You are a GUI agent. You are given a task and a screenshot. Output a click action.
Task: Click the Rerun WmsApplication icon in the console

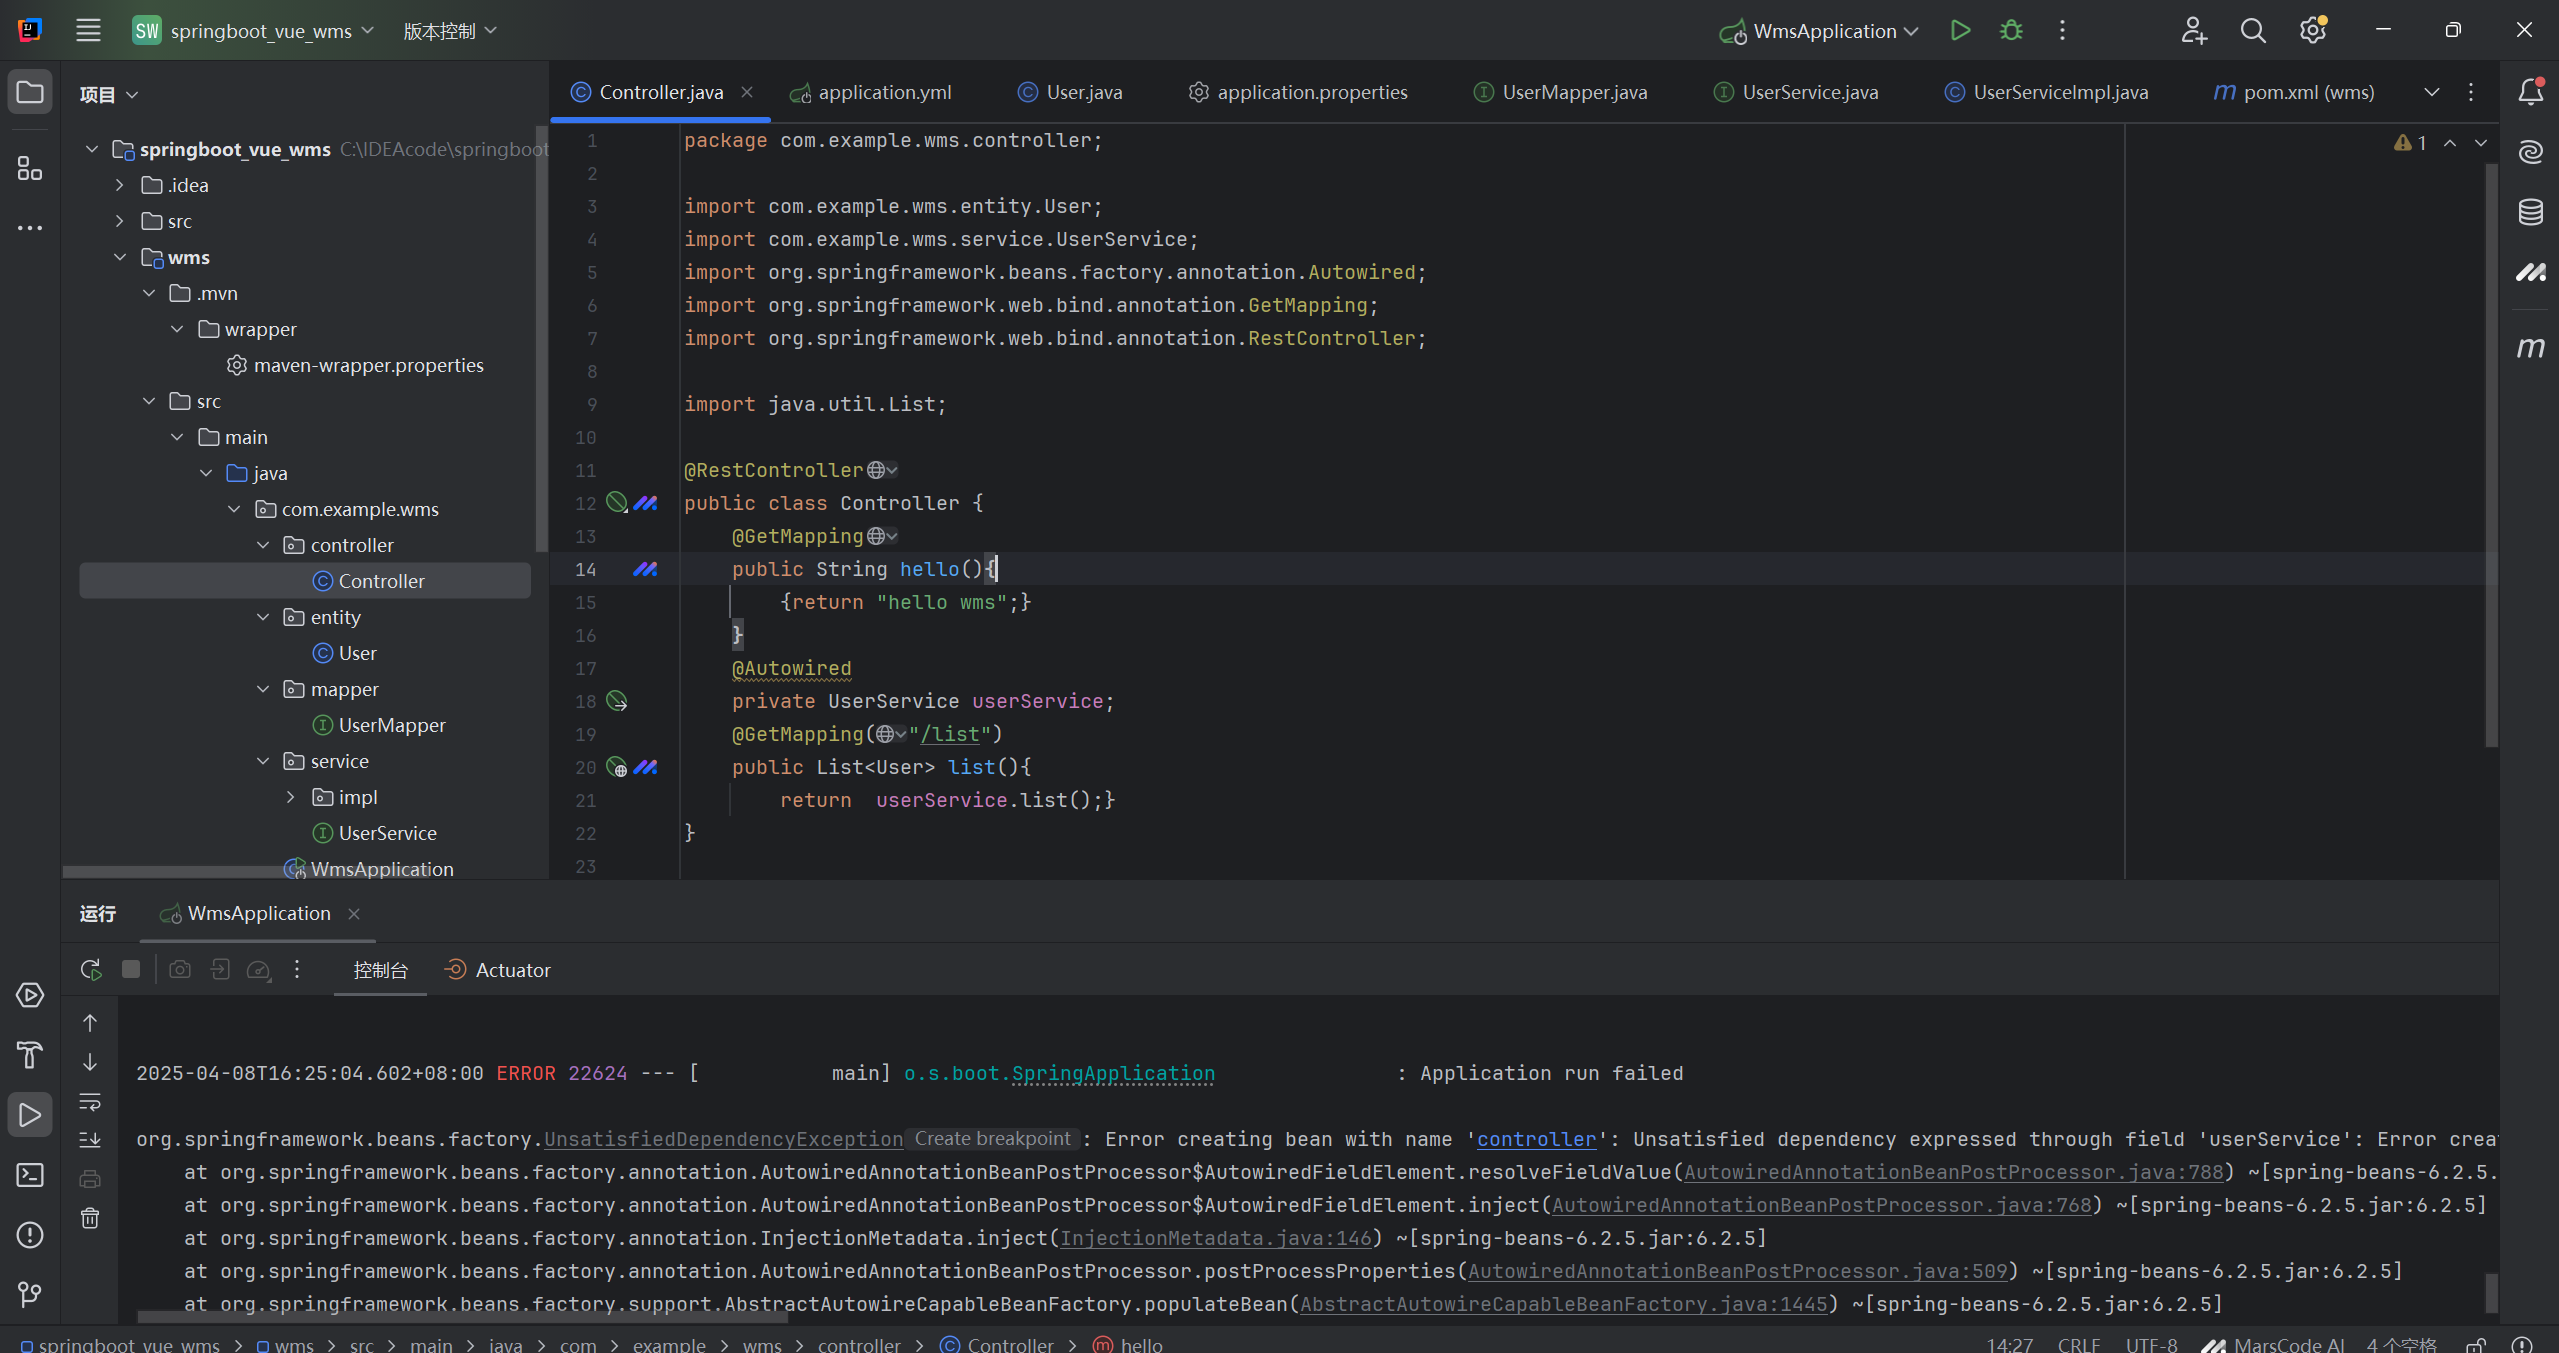point(91,969)
